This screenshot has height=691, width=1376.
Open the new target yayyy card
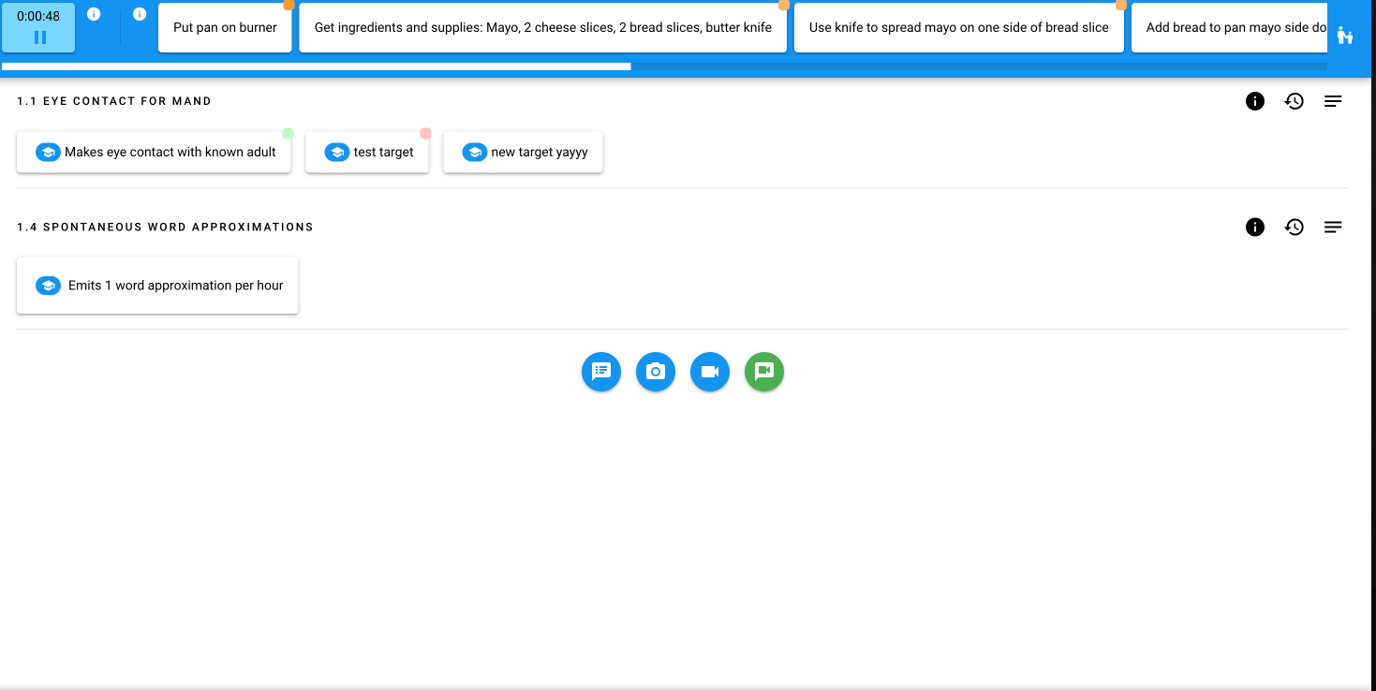coord(523,152)
